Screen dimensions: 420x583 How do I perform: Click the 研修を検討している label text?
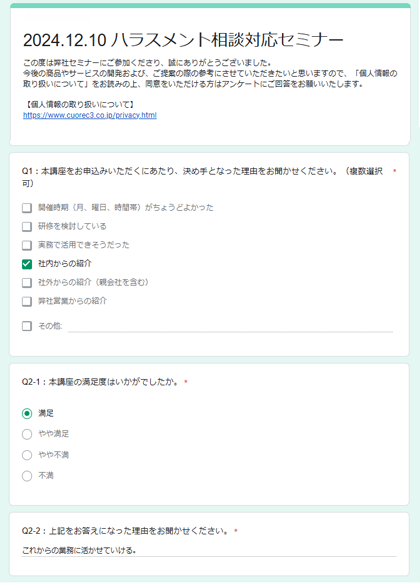pos(72,226)
